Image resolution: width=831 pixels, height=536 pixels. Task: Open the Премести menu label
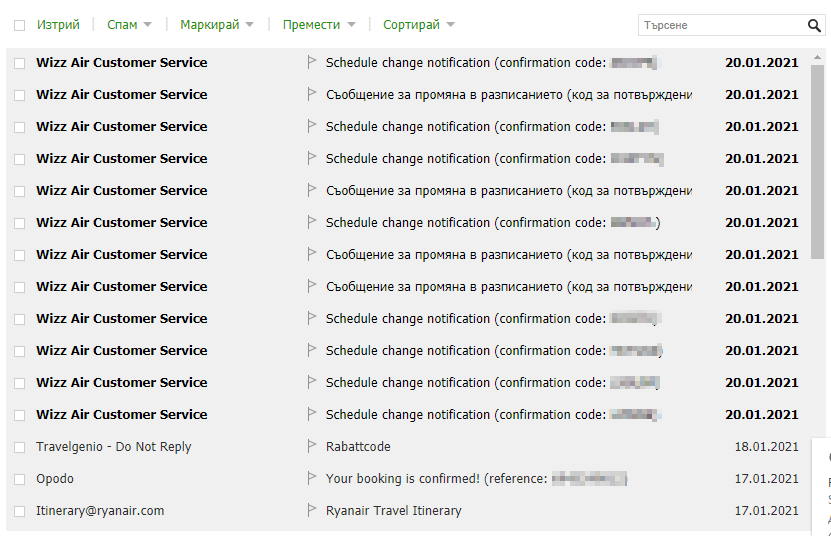tap(311, 25)
